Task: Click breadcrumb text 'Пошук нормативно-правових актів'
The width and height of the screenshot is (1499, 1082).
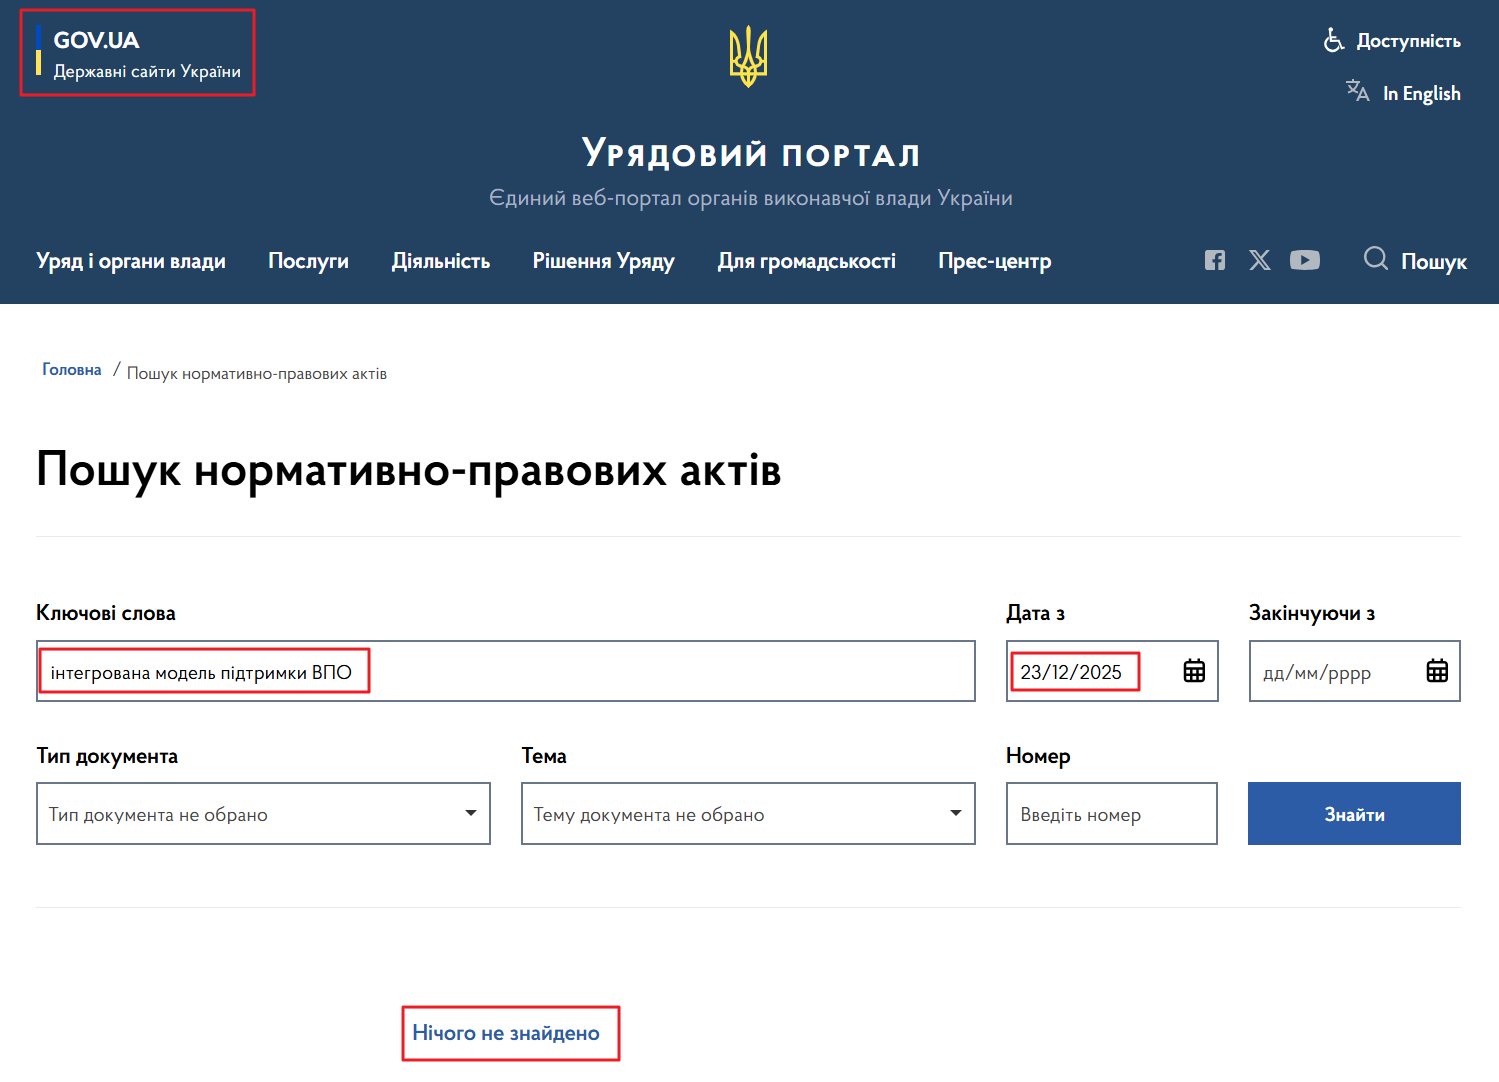Action: tap(257, 374)
